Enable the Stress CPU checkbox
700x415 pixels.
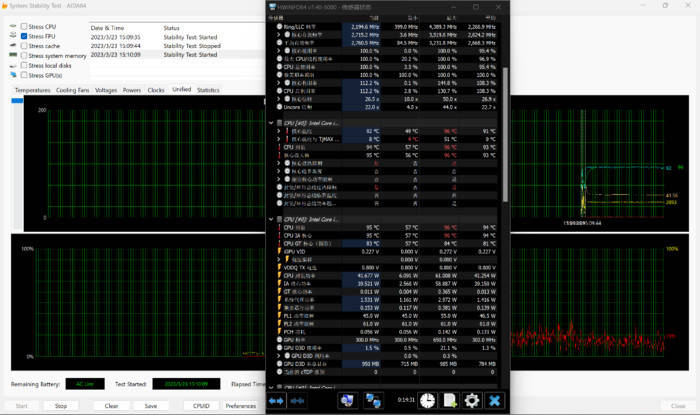pyautogui.click(x=24, y=26)
